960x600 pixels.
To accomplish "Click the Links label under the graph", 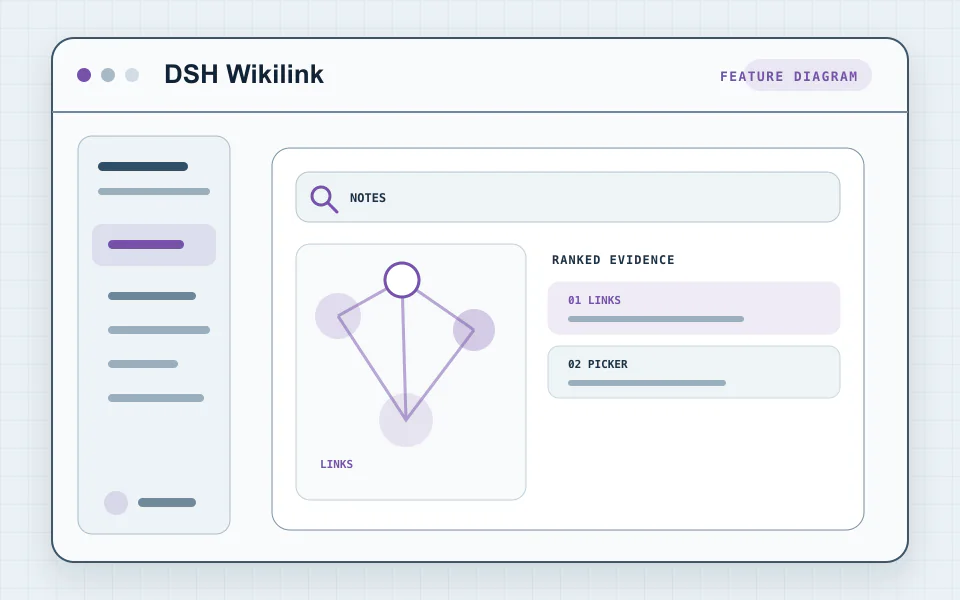I will 336,464.
